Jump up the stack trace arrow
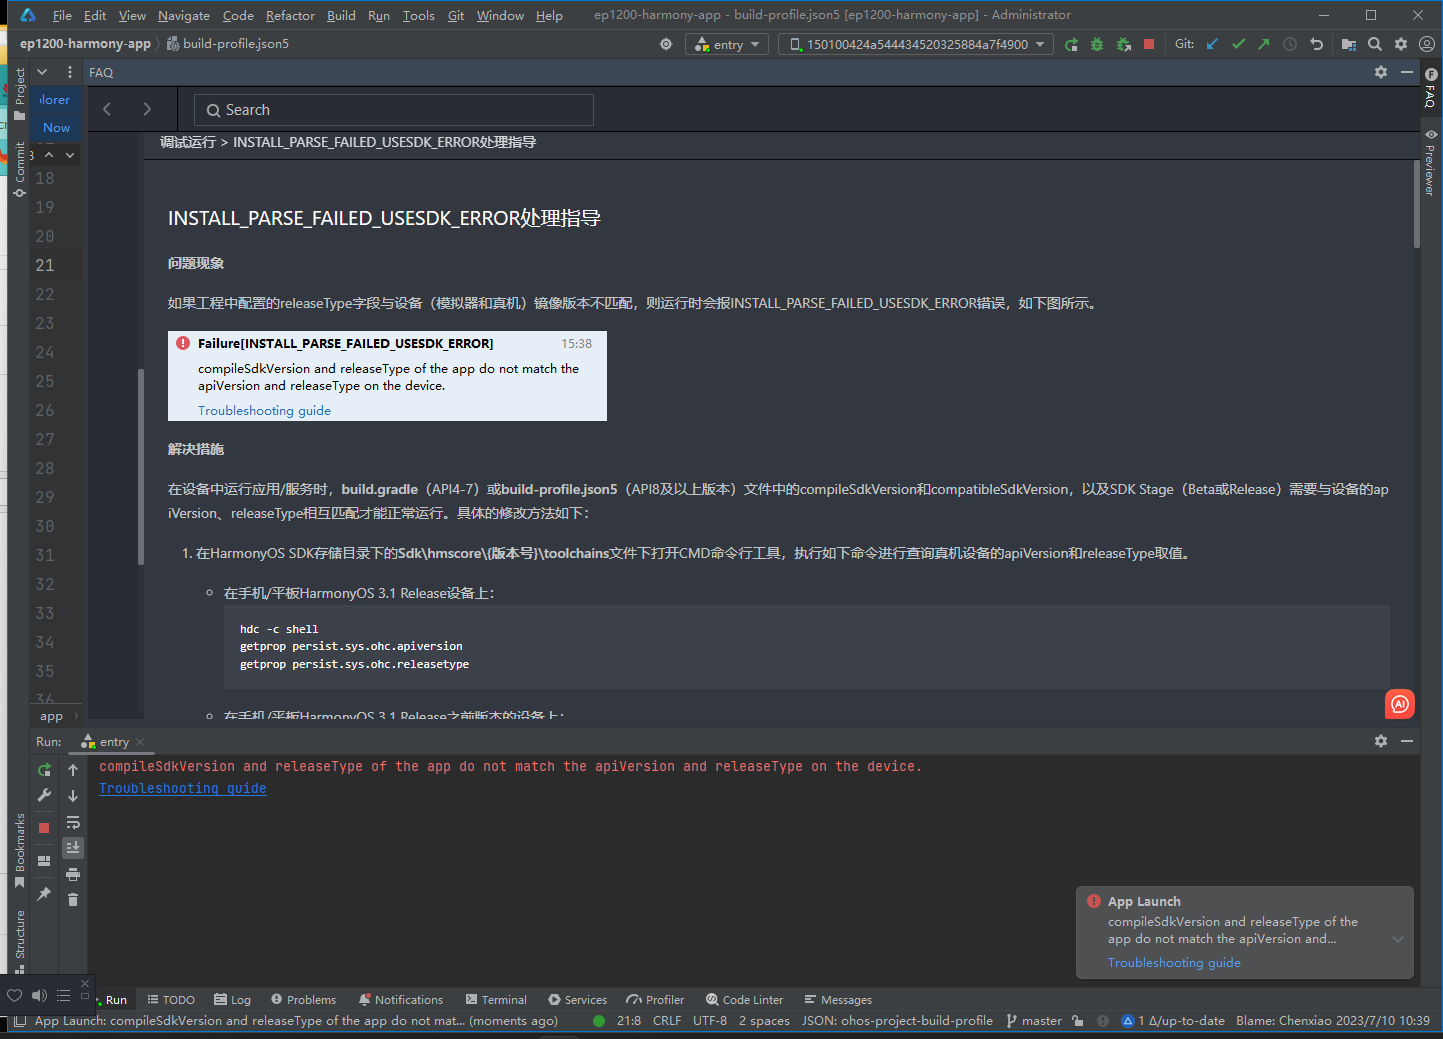 (x=73, y=770)
